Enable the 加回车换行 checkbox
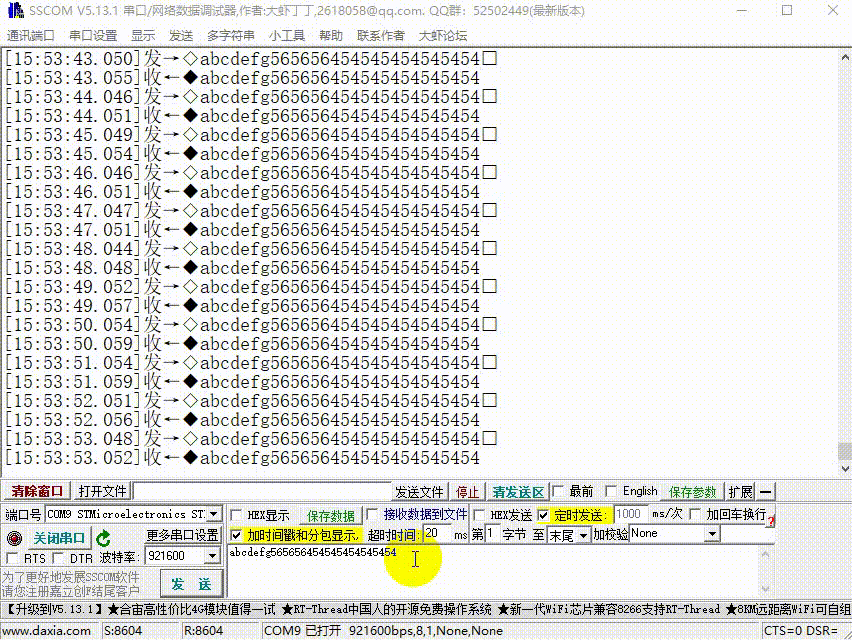Viewport: 852px width, 640px height. (x=695, y=514)
